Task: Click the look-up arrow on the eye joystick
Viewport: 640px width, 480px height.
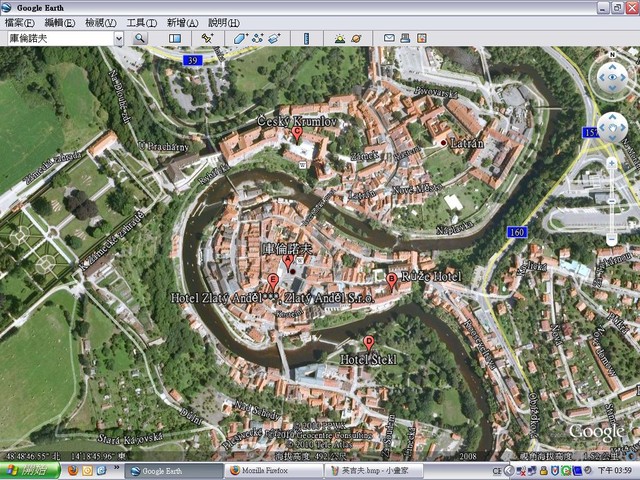Action: [612, 67]
